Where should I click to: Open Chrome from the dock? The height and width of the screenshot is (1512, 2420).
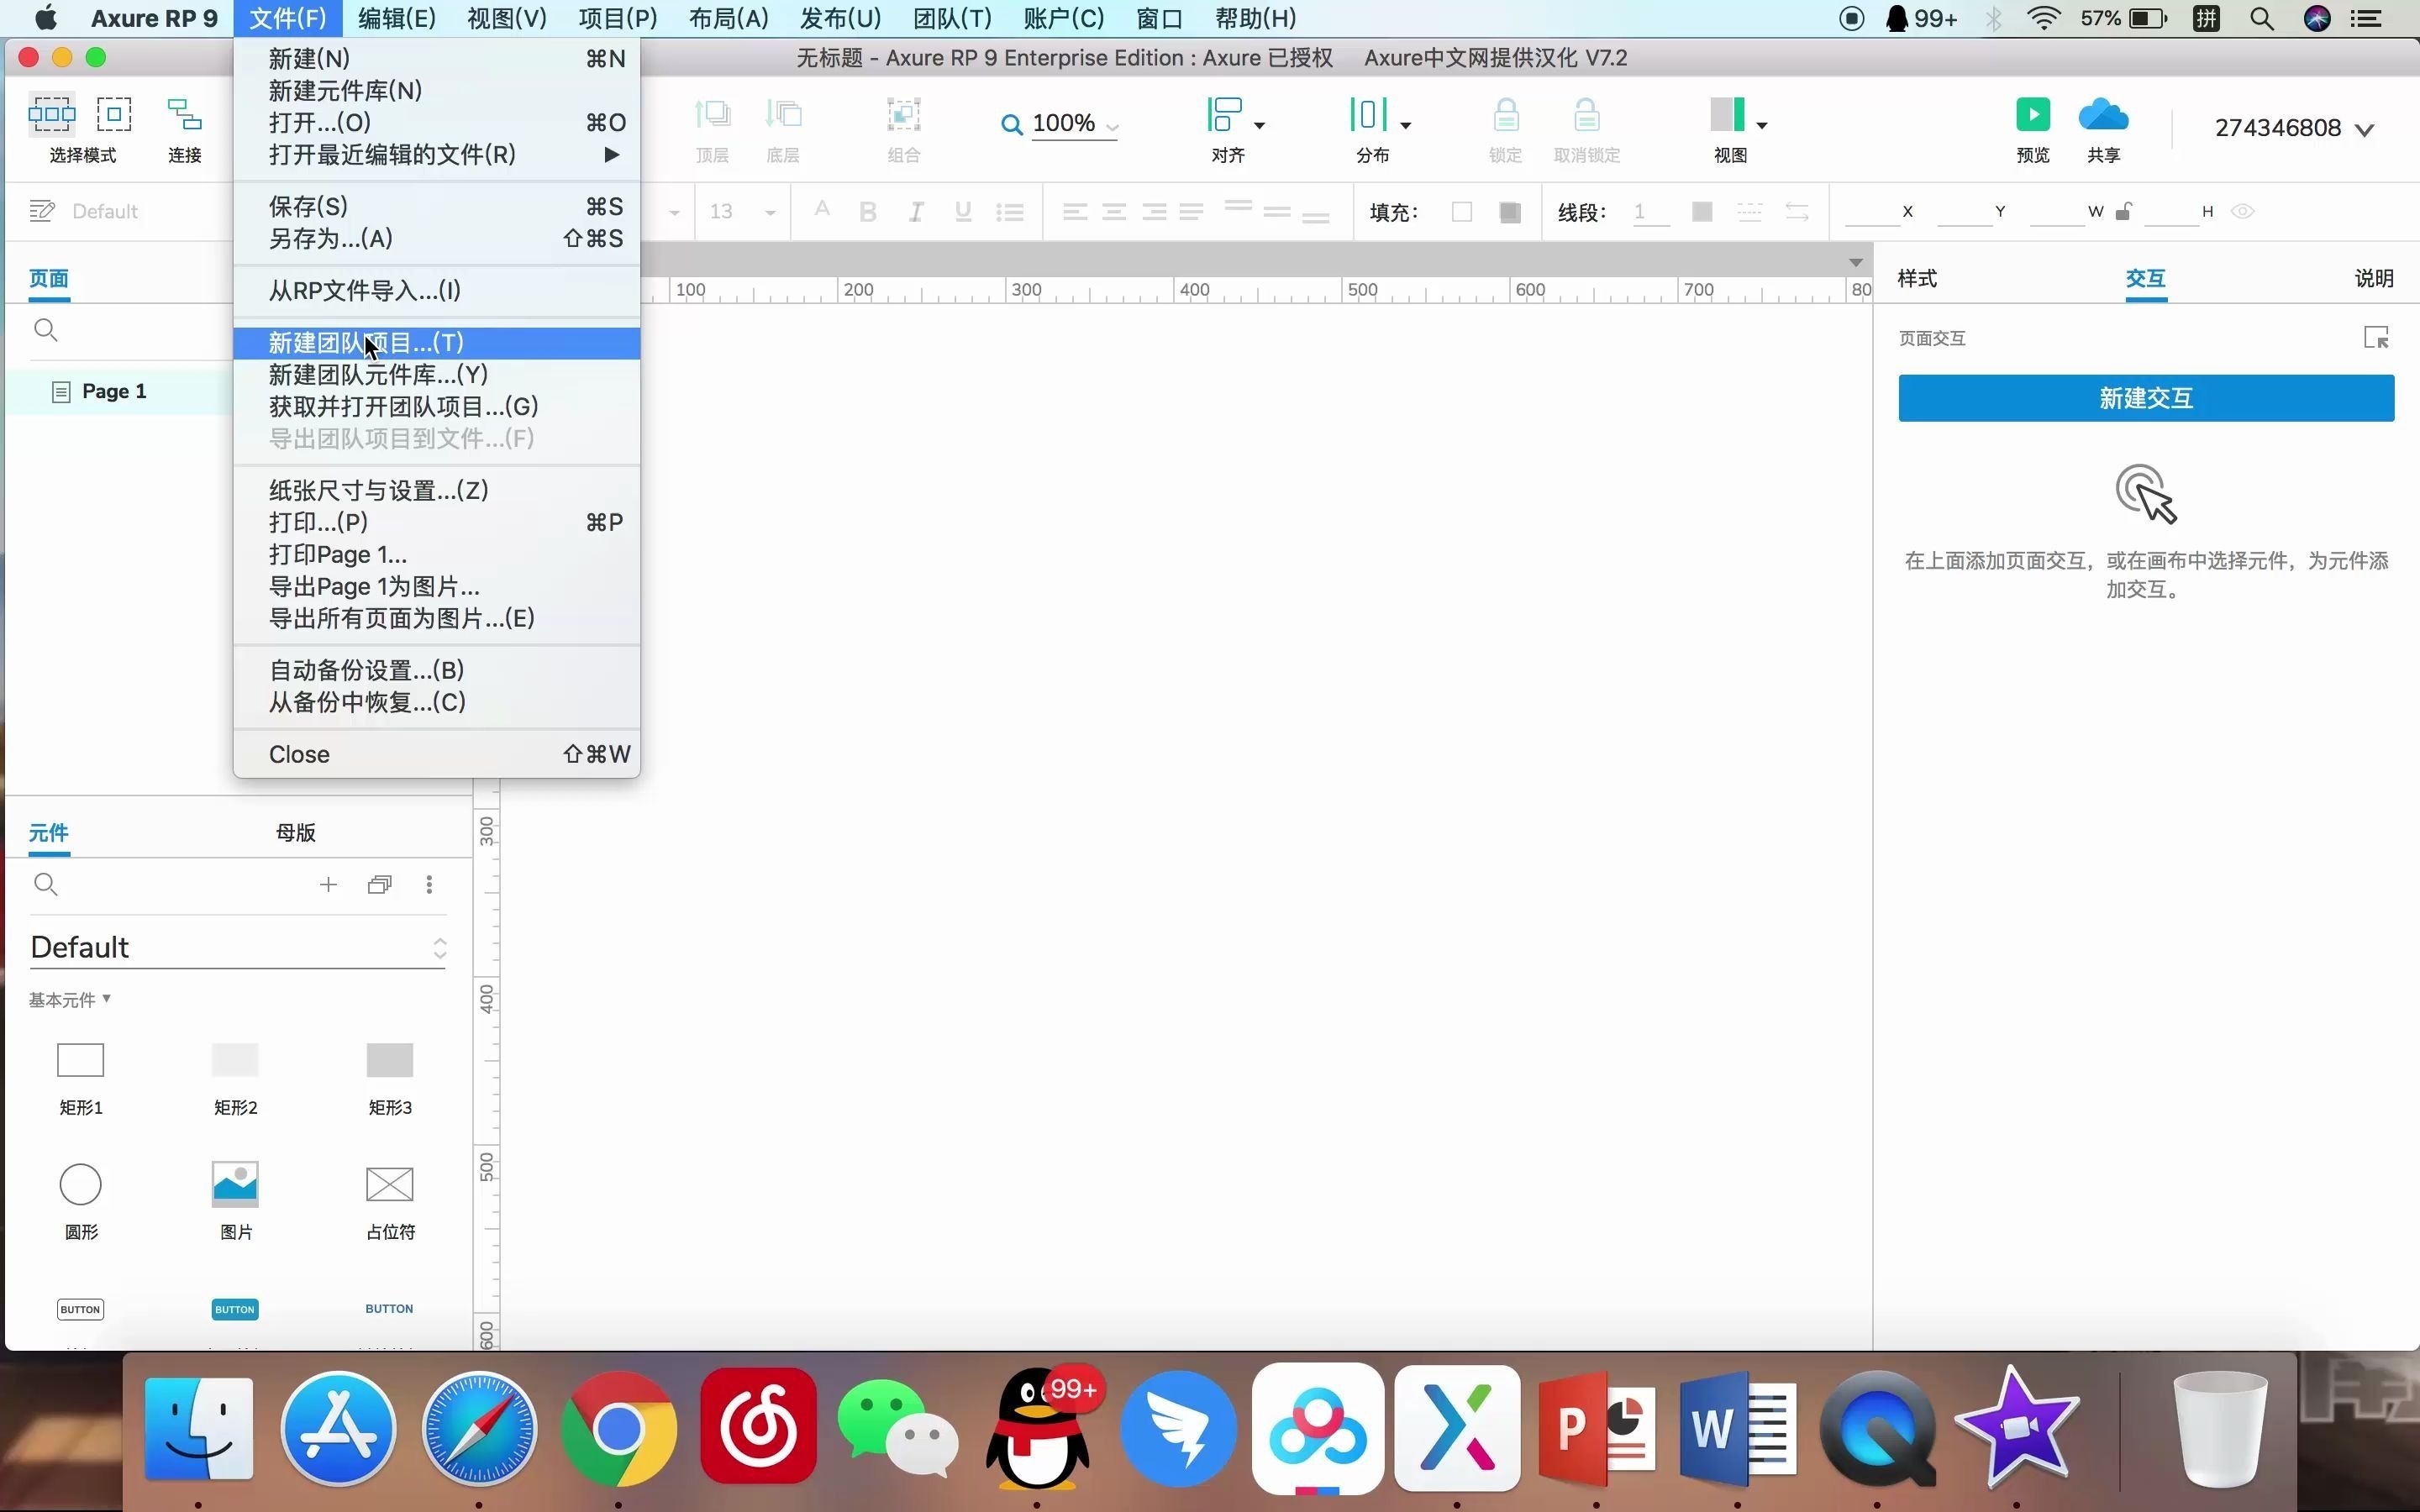(x=618, y=1429)
